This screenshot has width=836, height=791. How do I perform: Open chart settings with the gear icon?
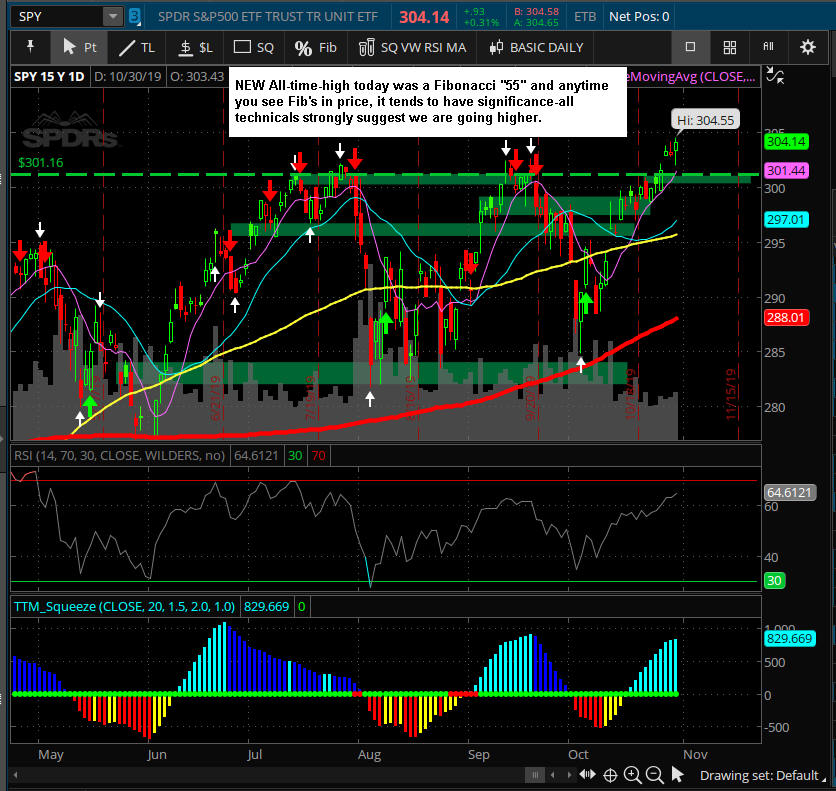tap(807, 47)
